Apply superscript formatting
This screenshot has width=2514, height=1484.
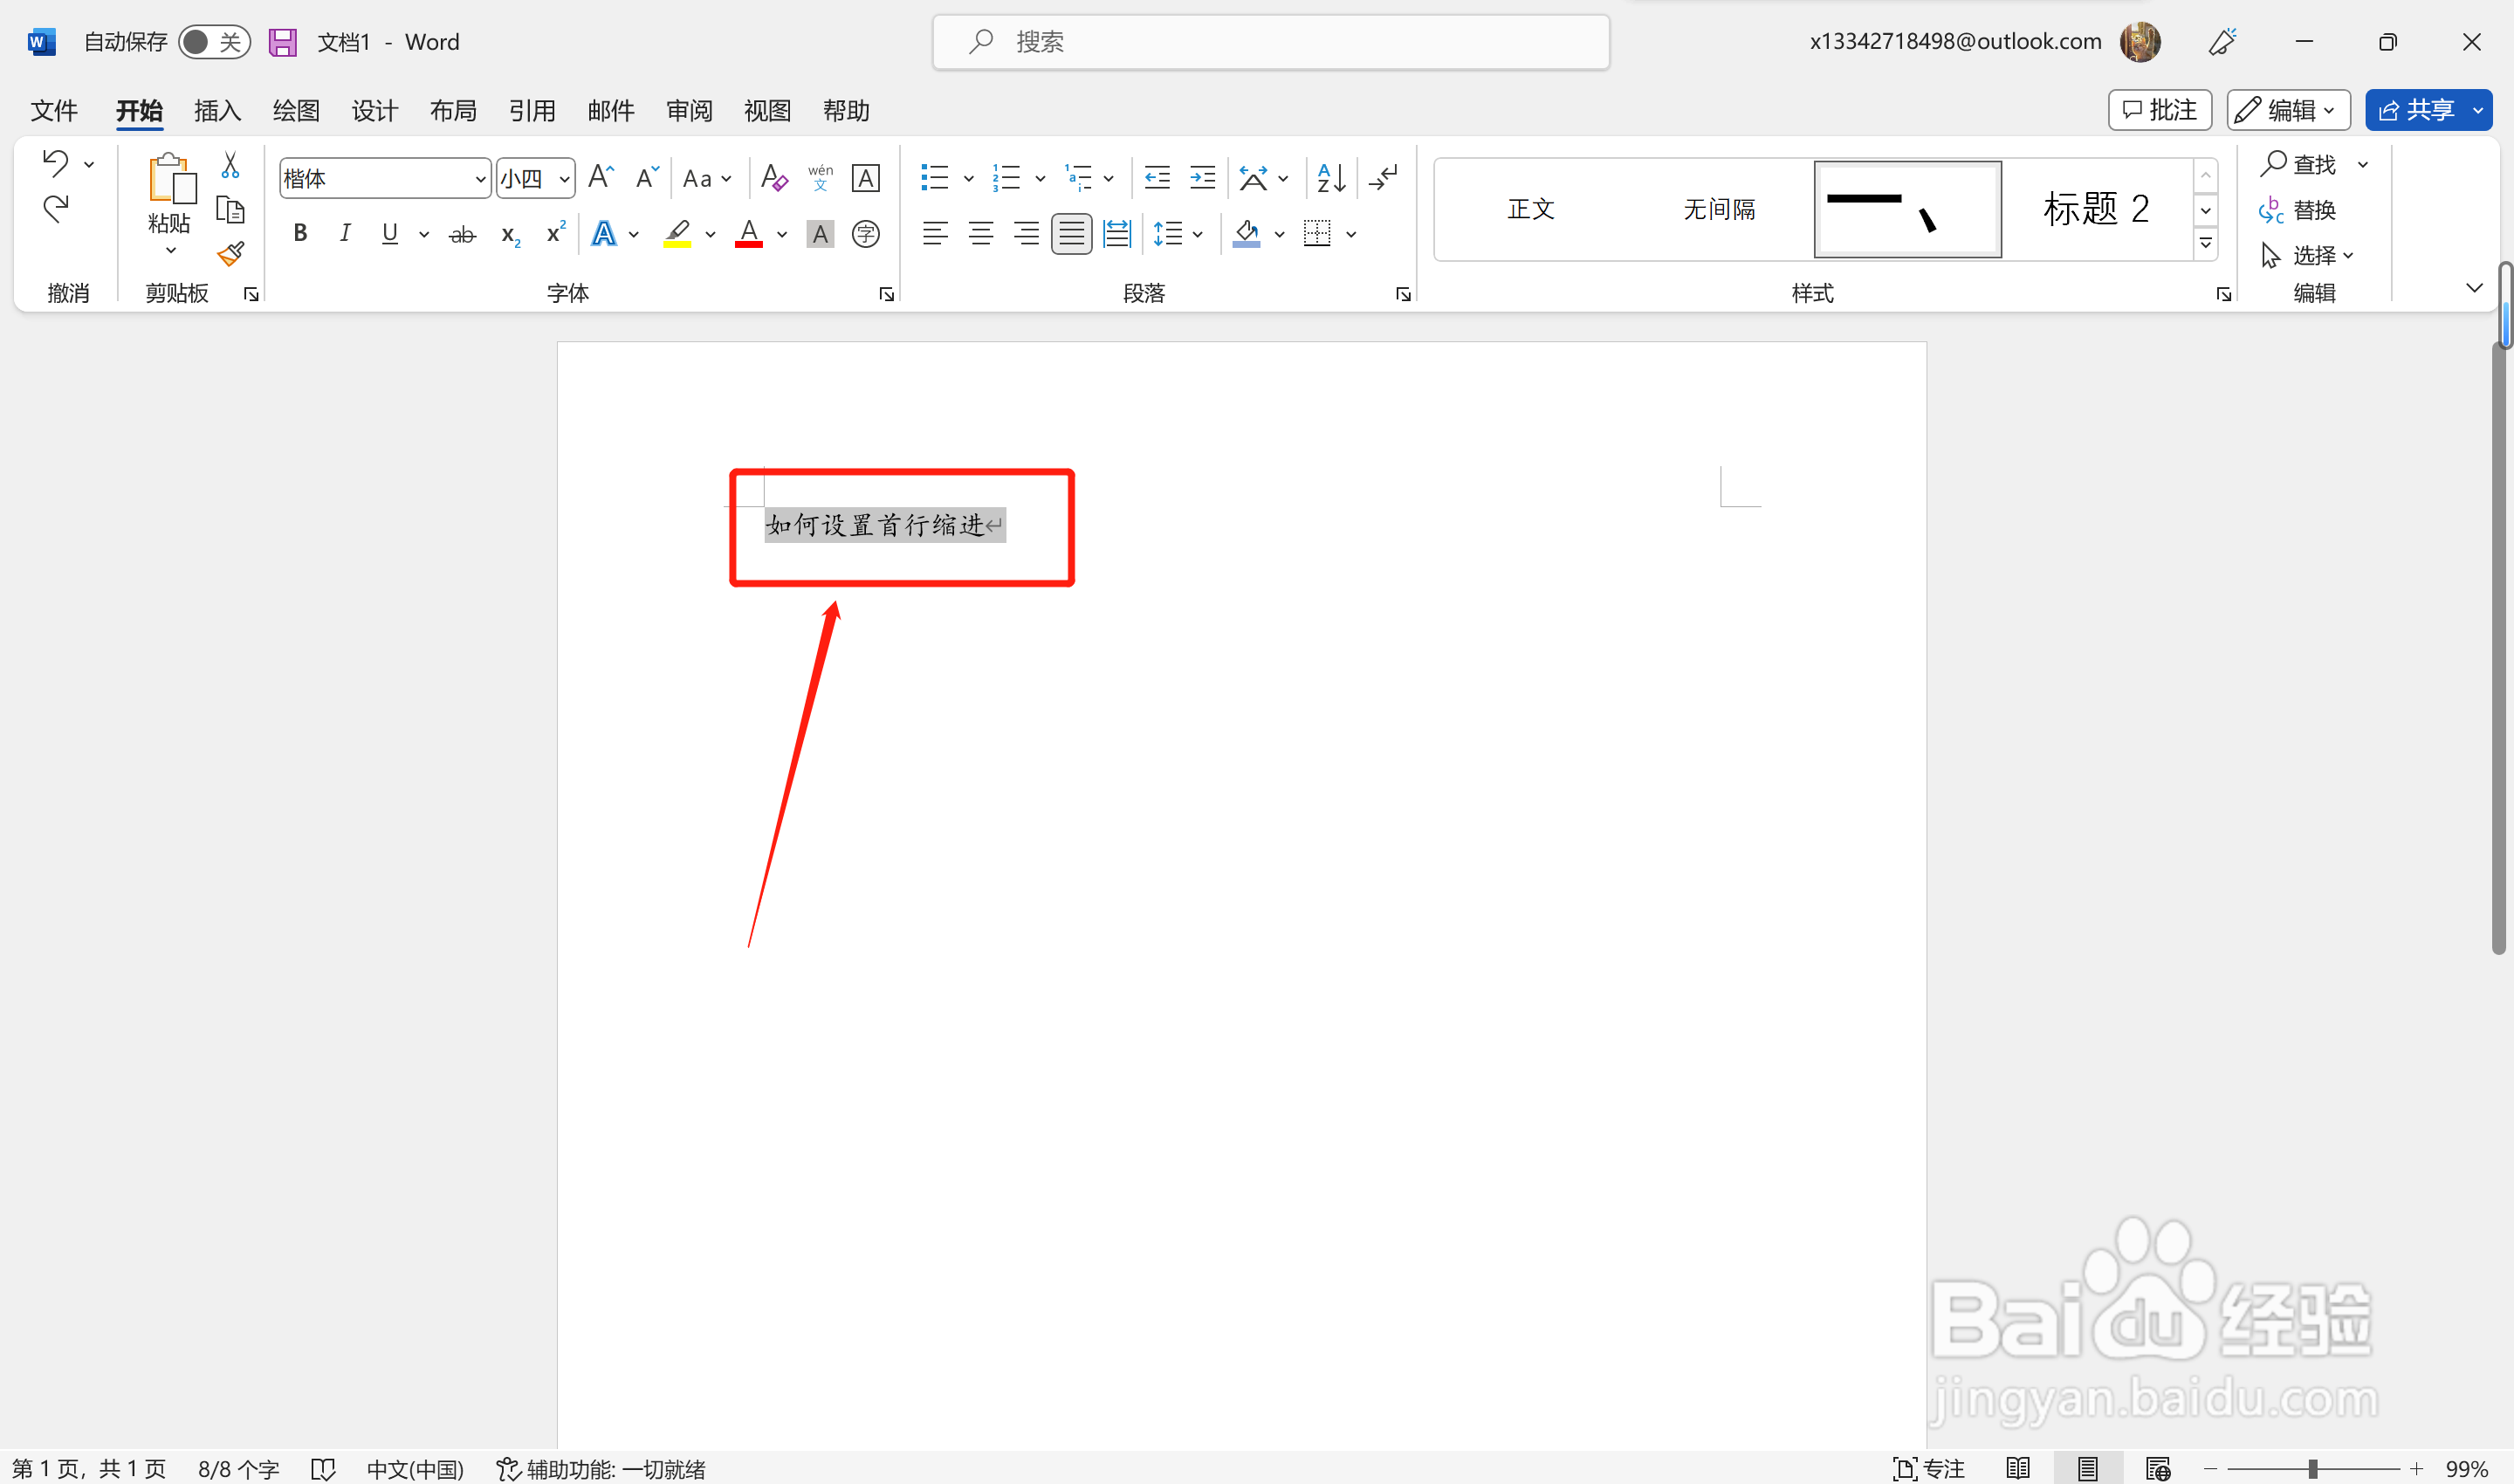[556, 232]
